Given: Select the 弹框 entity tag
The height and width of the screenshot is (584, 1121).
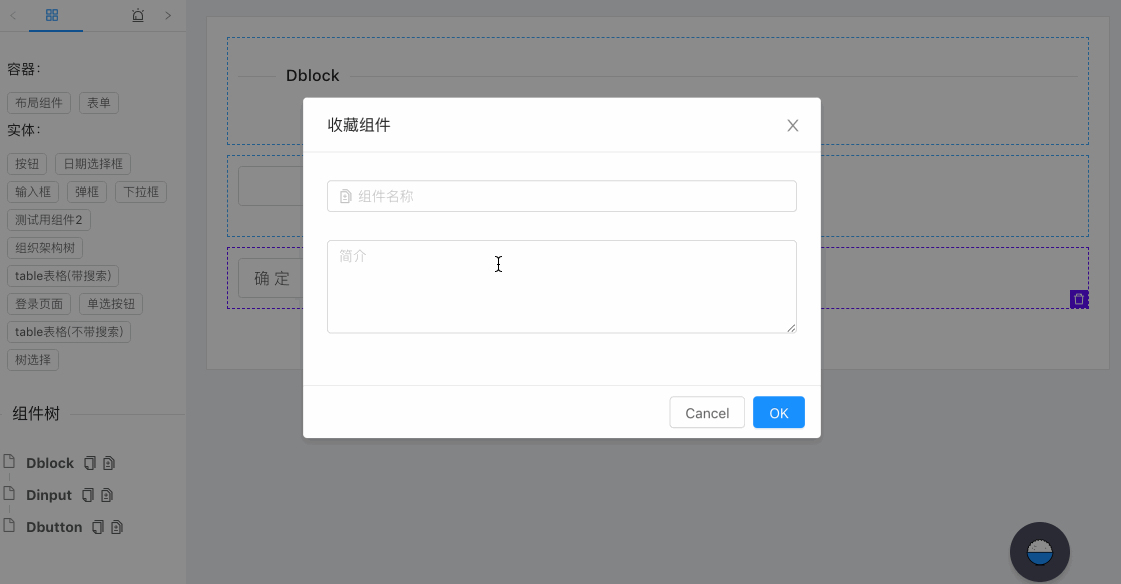Looking at the screenshot, I should pos(87,192).
